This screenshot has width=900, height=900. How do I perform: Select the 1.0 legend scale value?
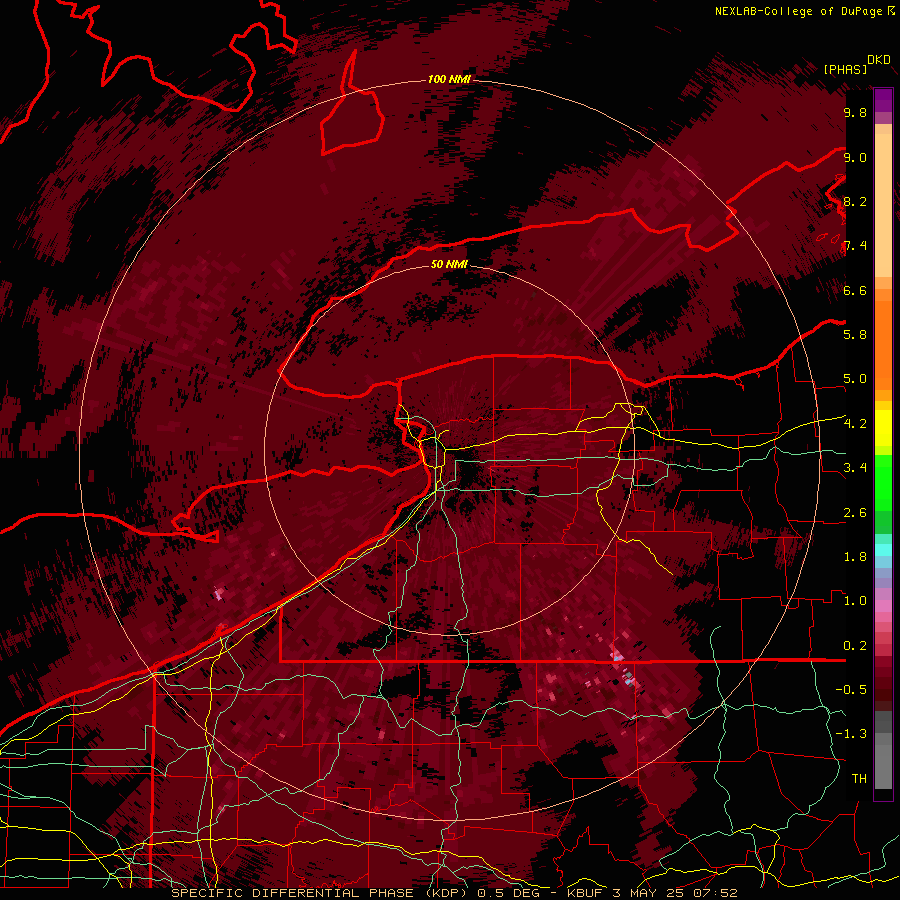point(855,601)
